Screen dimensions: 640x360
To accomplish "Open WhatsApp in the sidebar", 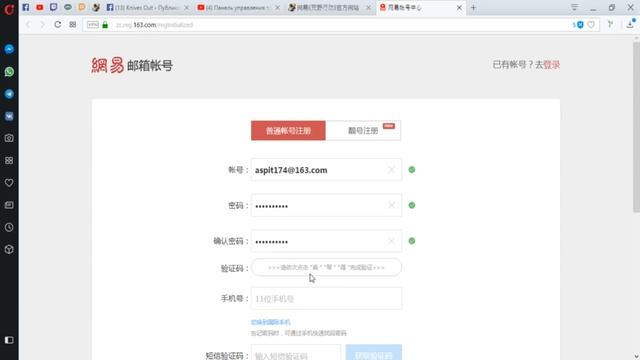I will pyautogui.click(x=9, y=72).
